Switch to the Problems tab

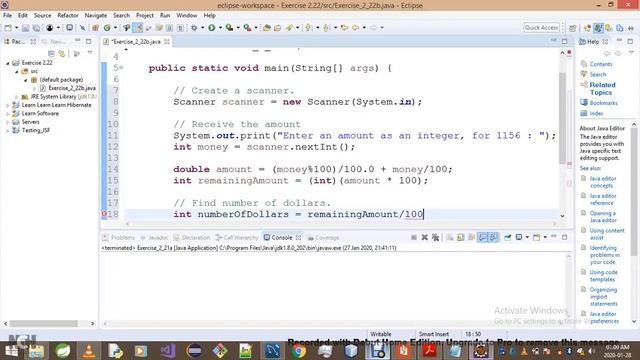pos(118,238)
